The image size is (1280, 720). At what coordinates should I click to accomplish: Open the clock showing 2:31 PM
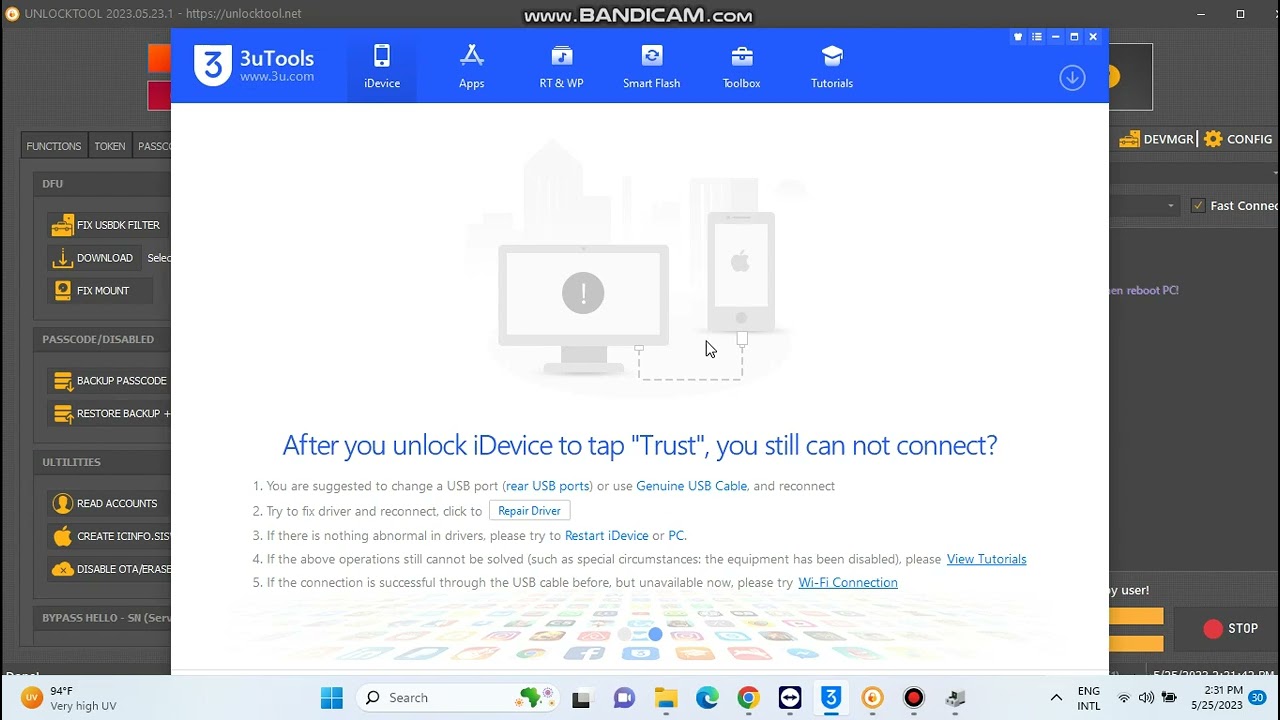1216,698
